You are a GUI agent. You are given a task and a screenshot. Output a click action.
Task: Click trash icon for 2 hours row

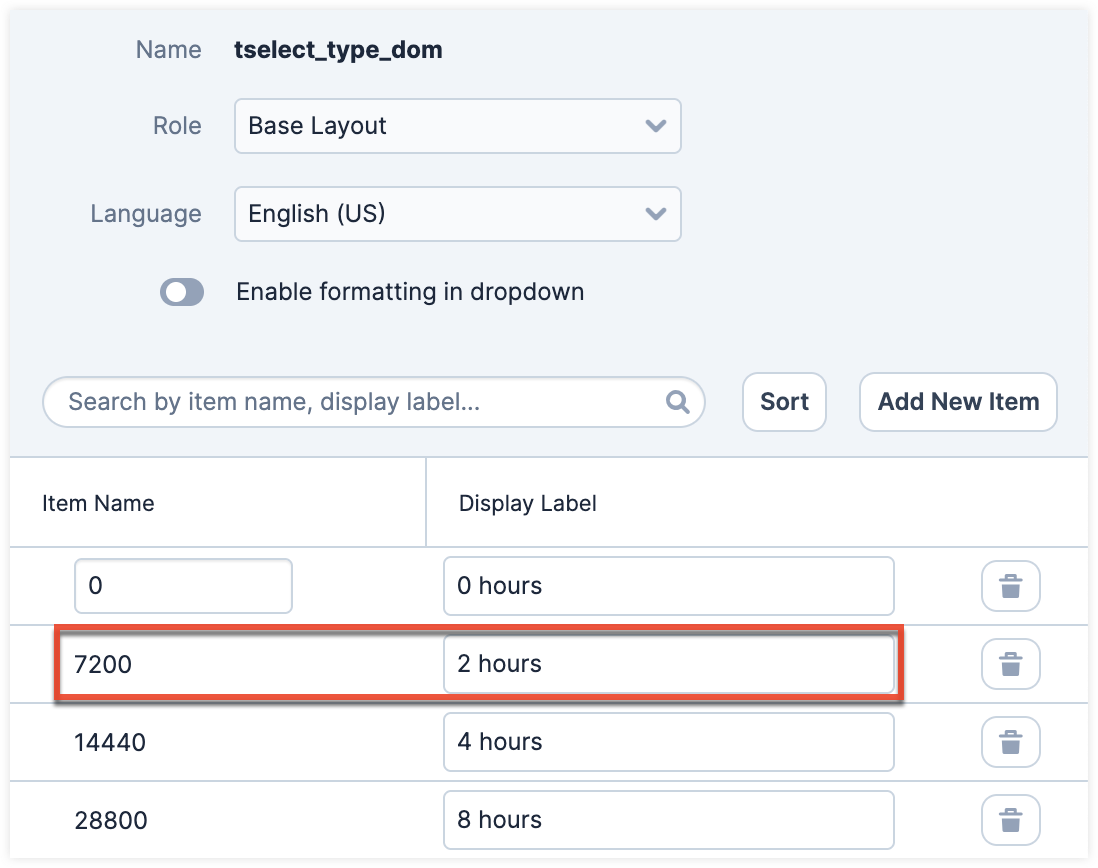click(1011, 664)
